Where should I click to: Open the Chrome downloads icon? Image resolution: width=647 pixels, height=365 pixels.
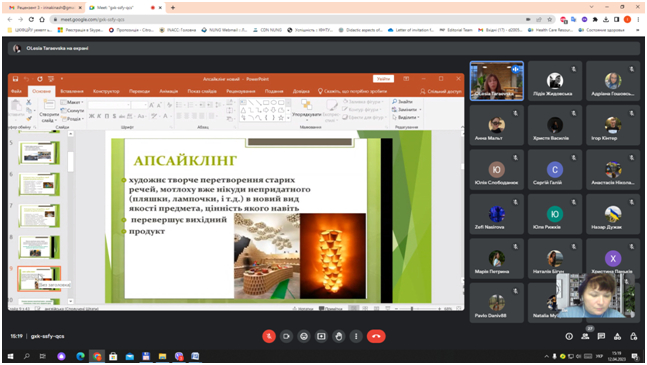[606, 19]
